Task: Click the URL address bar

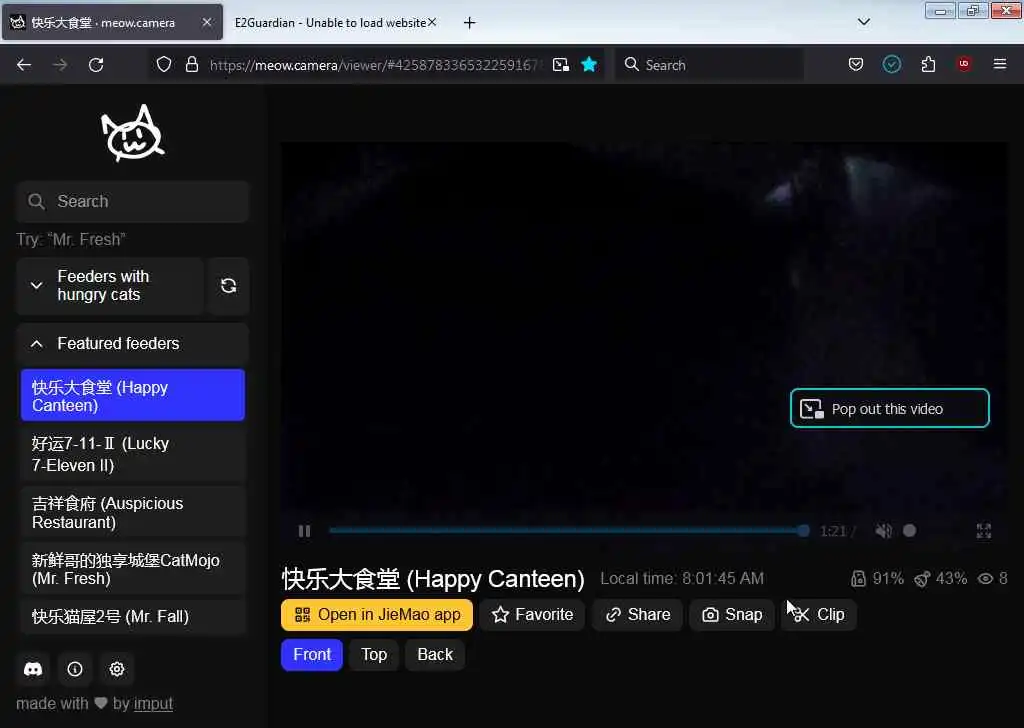Action: tap(374, 65)
